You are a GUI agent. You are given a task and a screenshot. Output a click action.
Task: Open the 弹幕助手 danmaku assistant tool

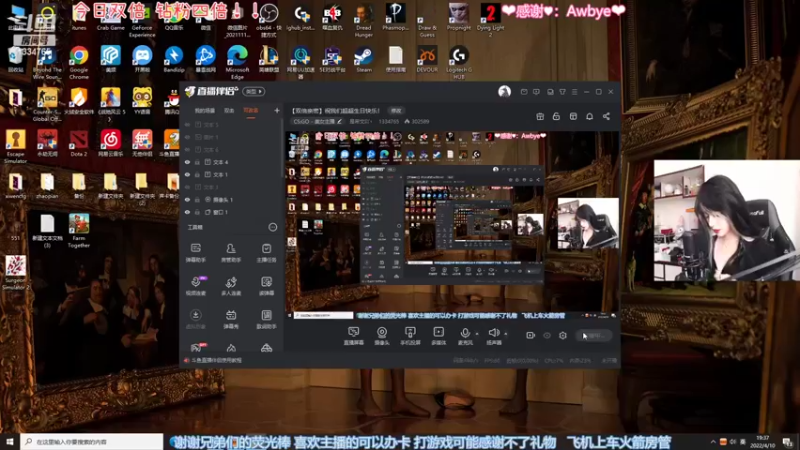[x=195, y=253]
